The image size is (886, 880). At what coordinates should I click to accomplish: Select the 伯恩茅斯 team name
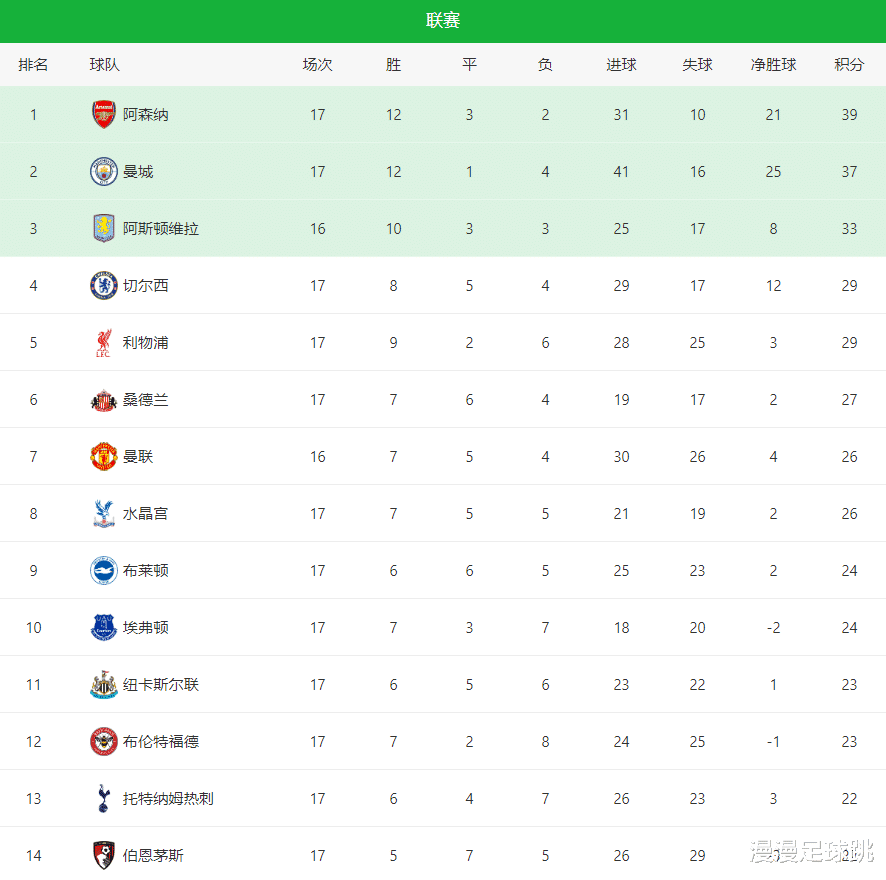click(153, 856)
